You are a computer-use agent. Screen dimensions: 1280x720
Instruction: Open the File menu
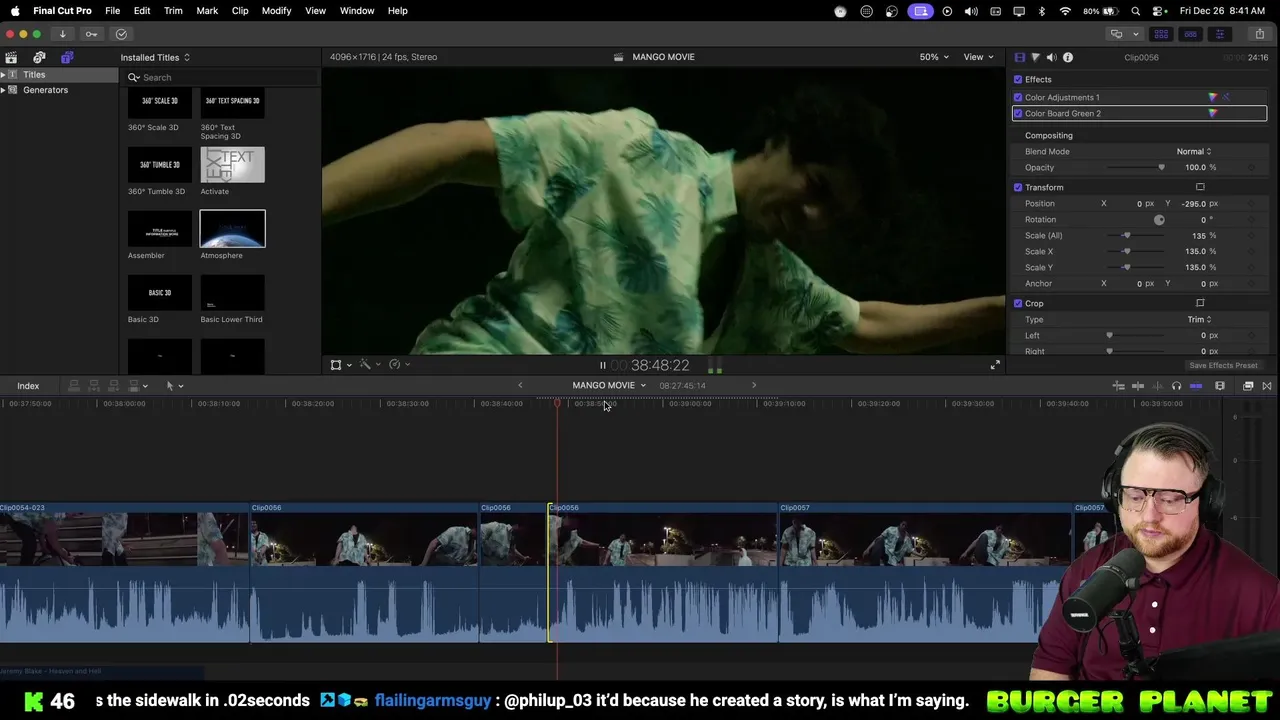point(112,11)
